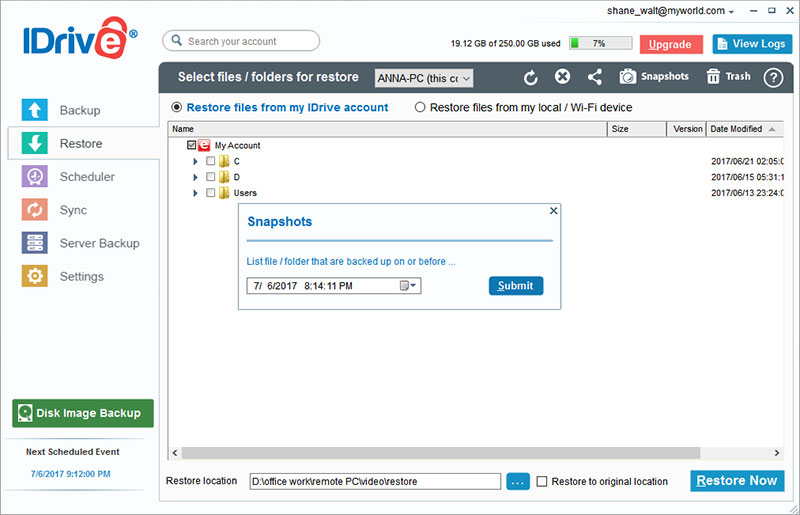Click the Upgrade button
The image size is (800, 515).
(671, 44)
